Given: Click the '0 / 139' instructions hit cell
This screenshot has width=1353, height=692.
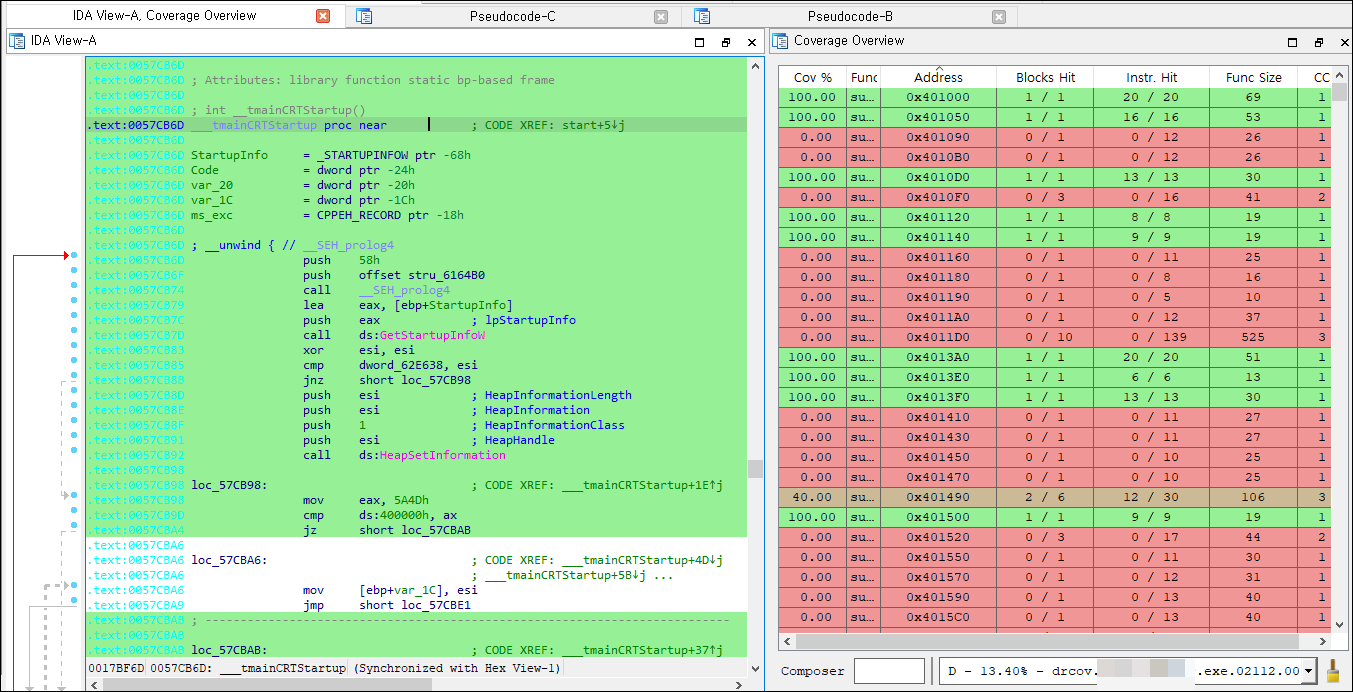Looking at the screenshot, I should (x=1151, y=337).
